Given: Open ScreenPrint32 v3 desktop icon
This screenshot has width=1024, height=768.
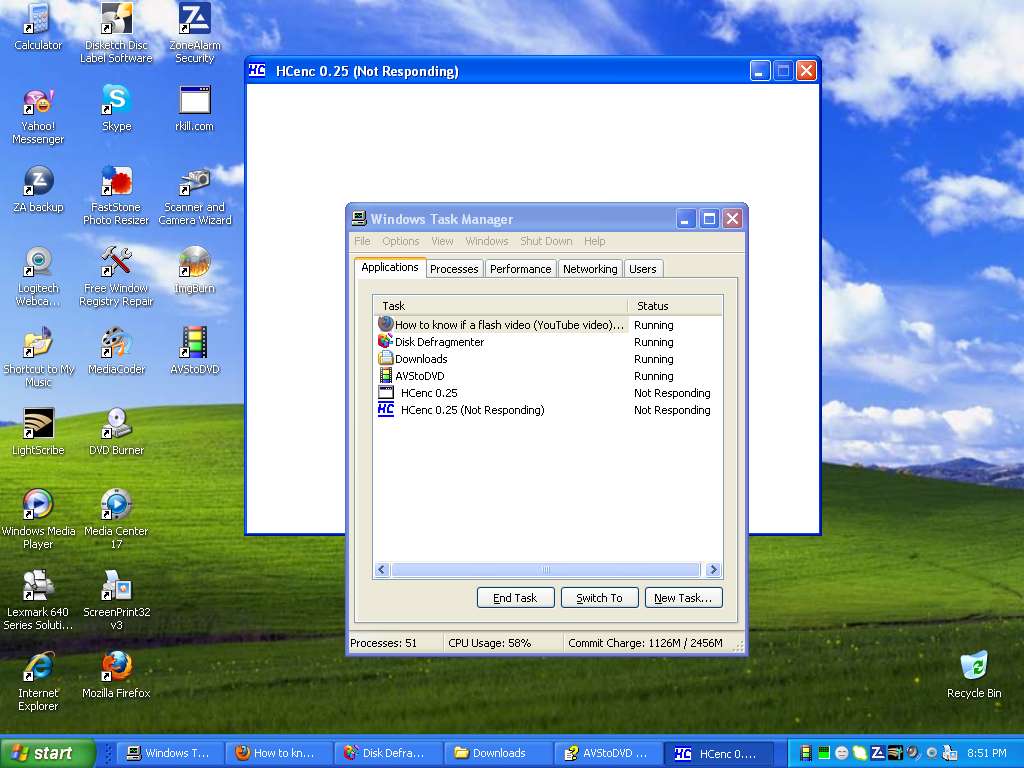Looking at the screenshot, I should (x=116, y=601).
